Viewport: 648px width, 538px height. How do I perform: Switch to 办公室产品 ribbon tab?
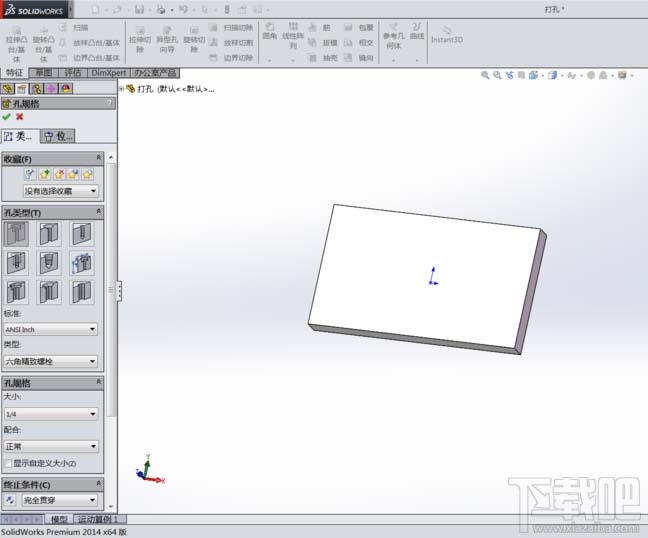click(155, 73)
